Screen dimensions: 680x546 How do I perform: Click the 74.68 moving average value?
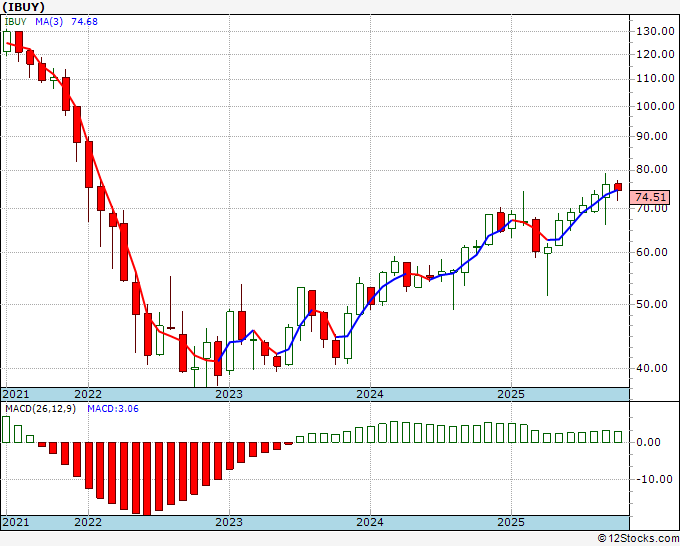[x=85, y=21]
